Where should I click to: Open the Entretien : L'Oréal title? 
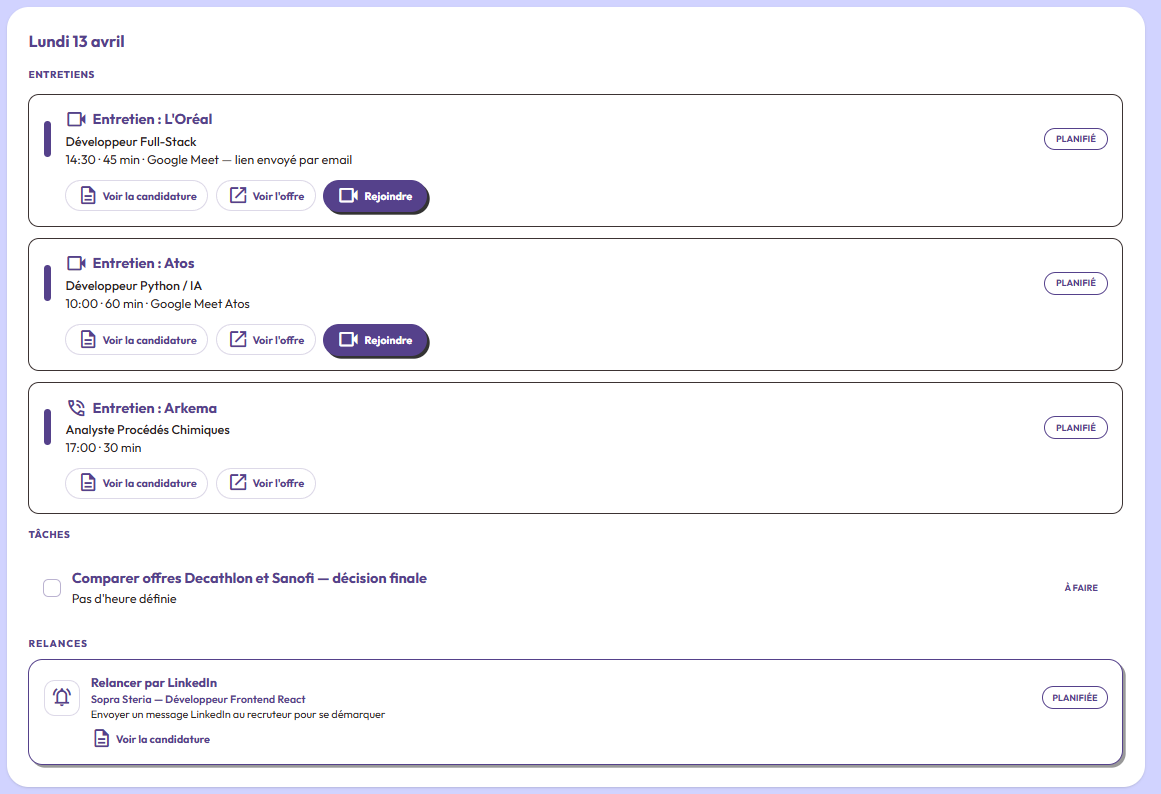153,119
